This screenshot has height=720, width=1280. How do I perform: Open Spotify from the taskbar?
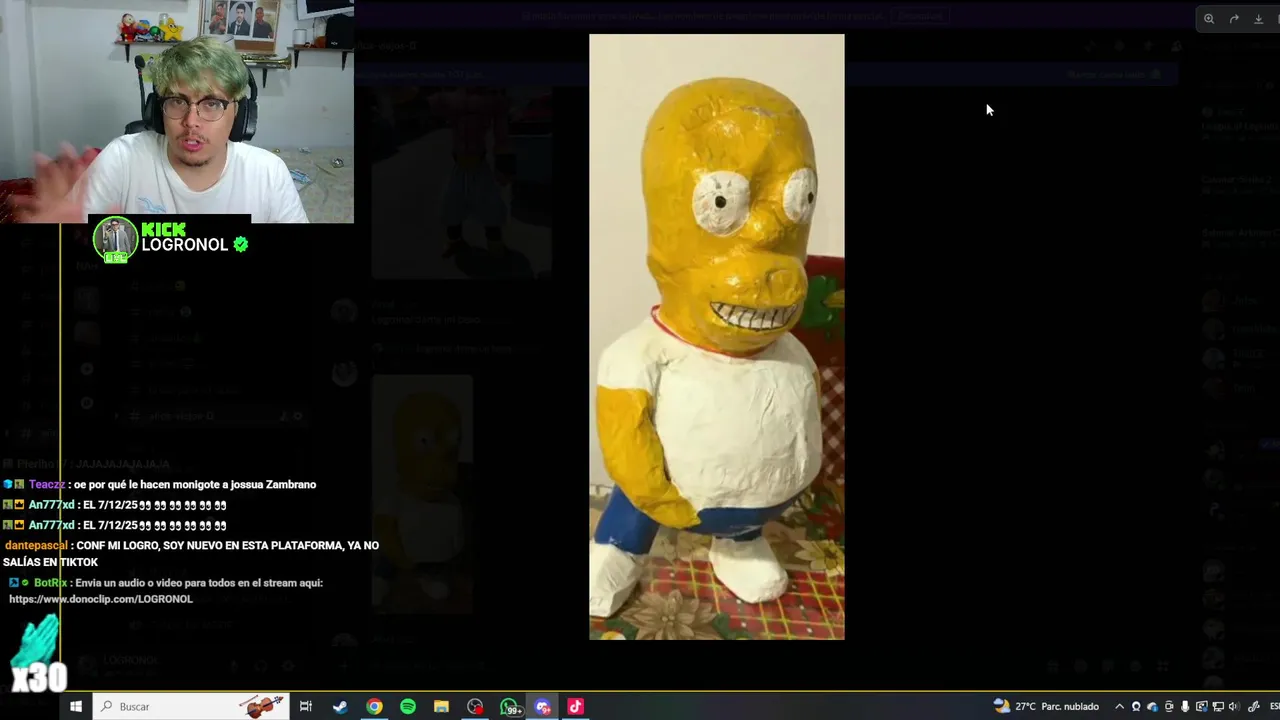tap(408, 707)
